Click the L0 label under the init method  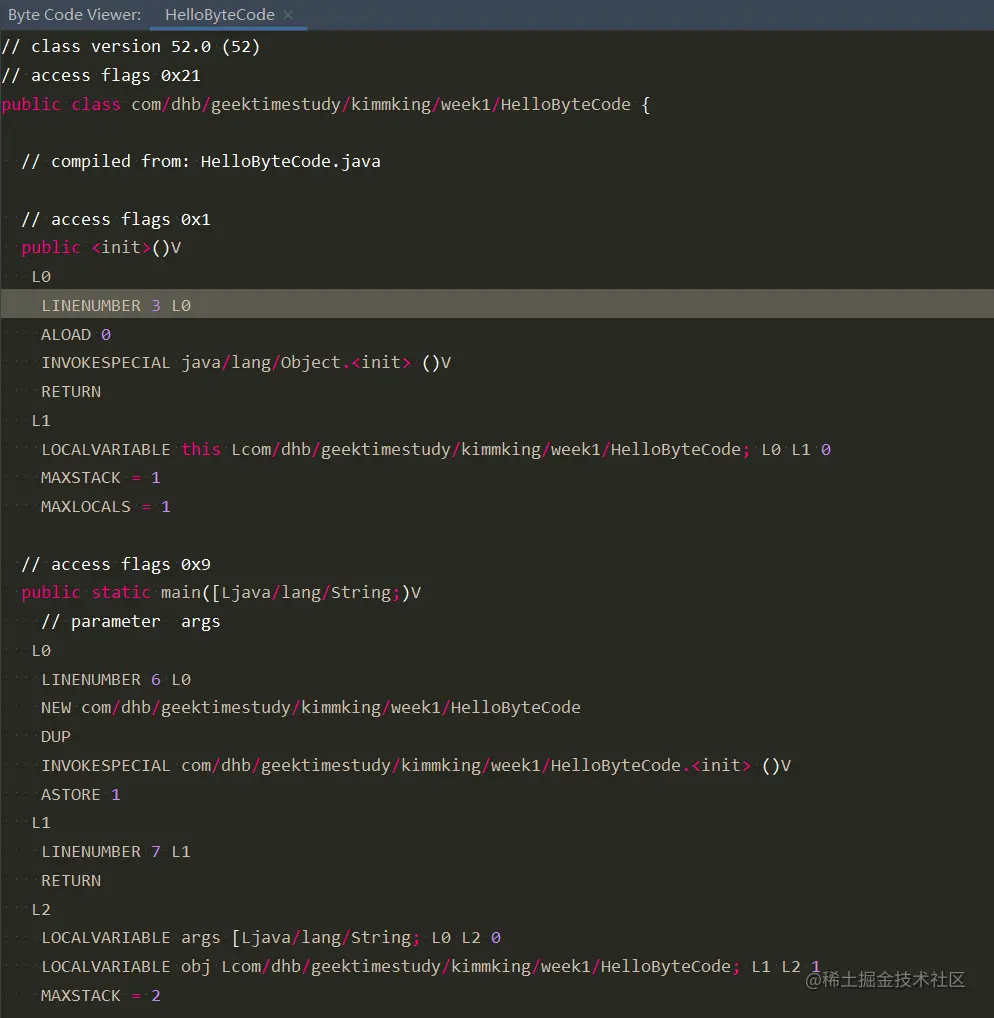(40, 276)
